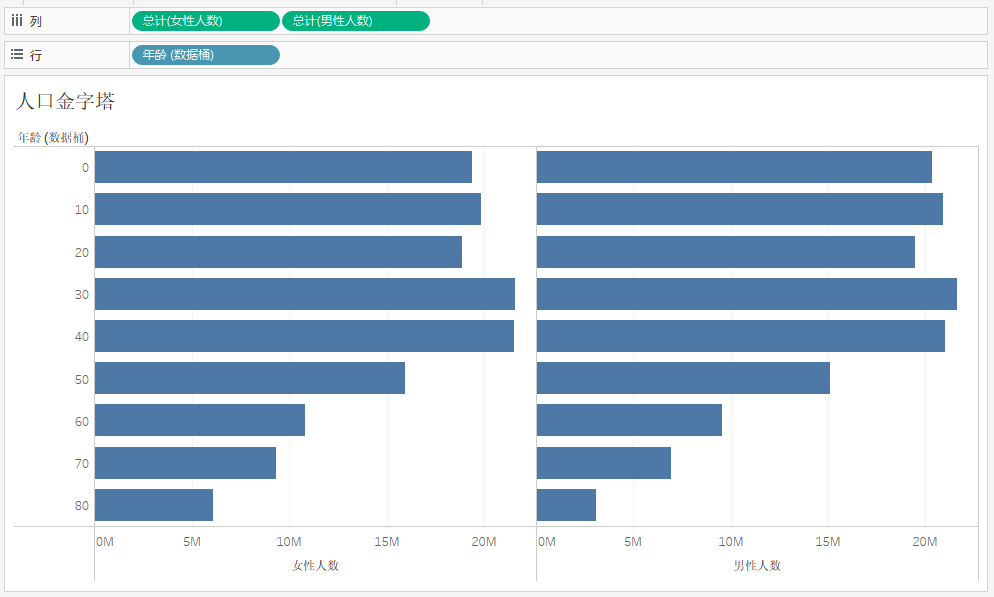Click the age row label 60
This screenshot has height=597, width=994.
[82, 421]
